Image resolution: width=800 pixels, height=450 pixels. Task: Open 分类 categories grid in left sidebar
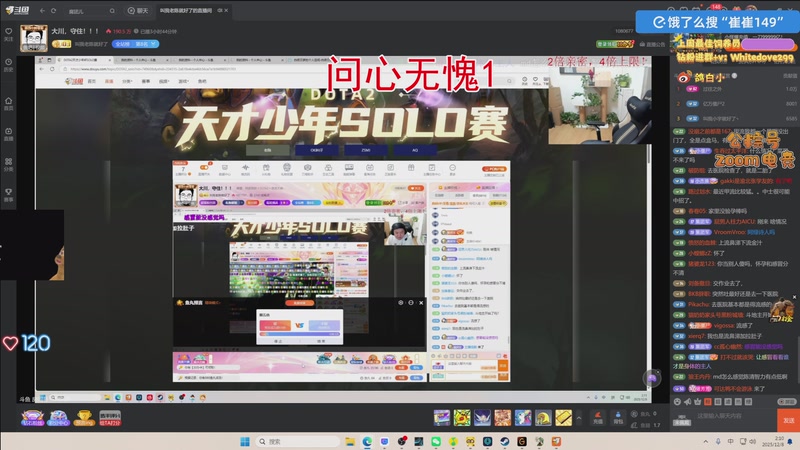[x=8, y=164]
